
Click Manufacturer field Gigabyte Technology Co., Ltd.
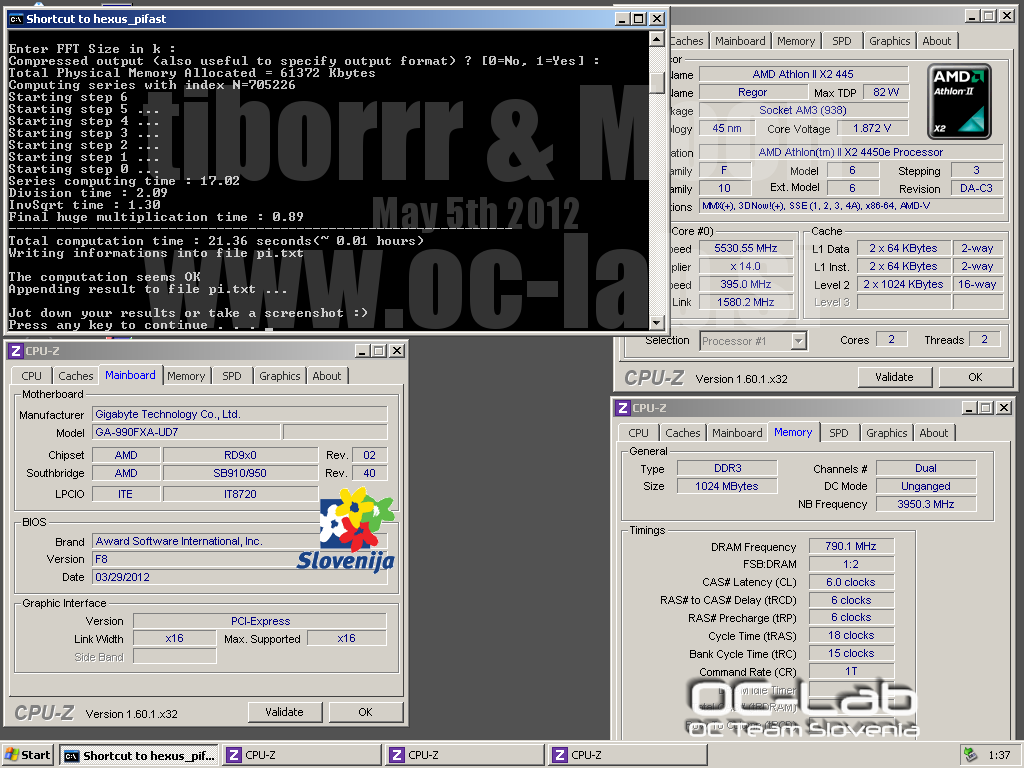[x=240, y=414]
